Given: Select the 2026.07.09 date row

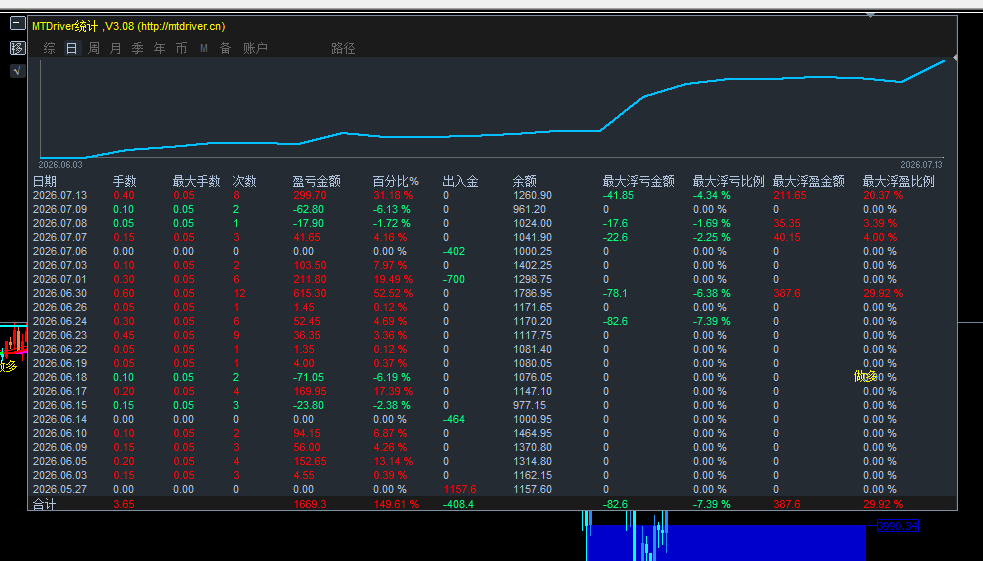Looking at the screenshot, I should 60,209.
